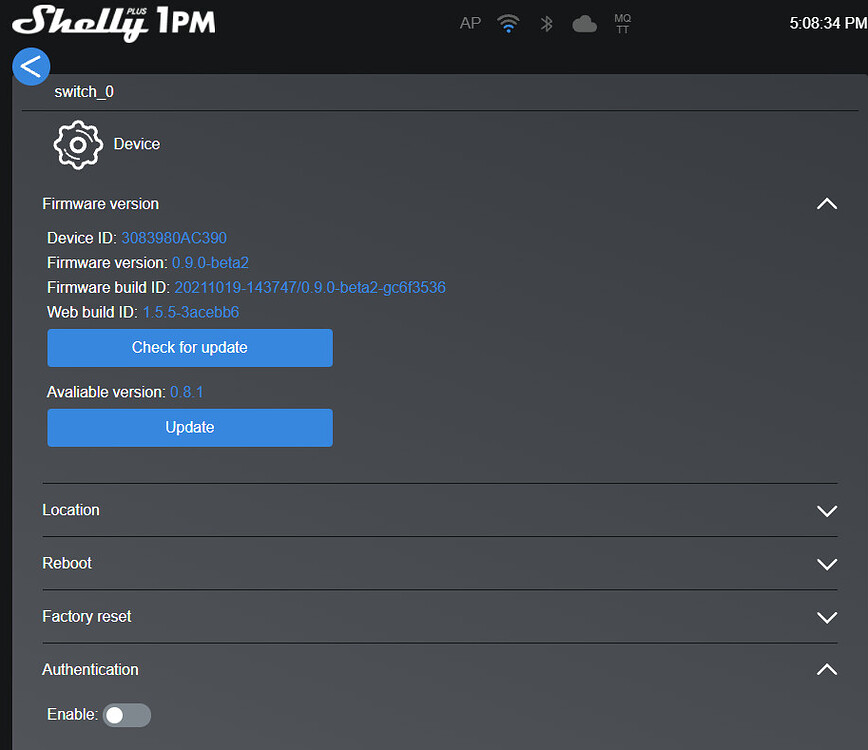Image resolution: width=868 pixels, height=750 pixels.
Task: Click the switch_0 label
Action: point(83,91)
